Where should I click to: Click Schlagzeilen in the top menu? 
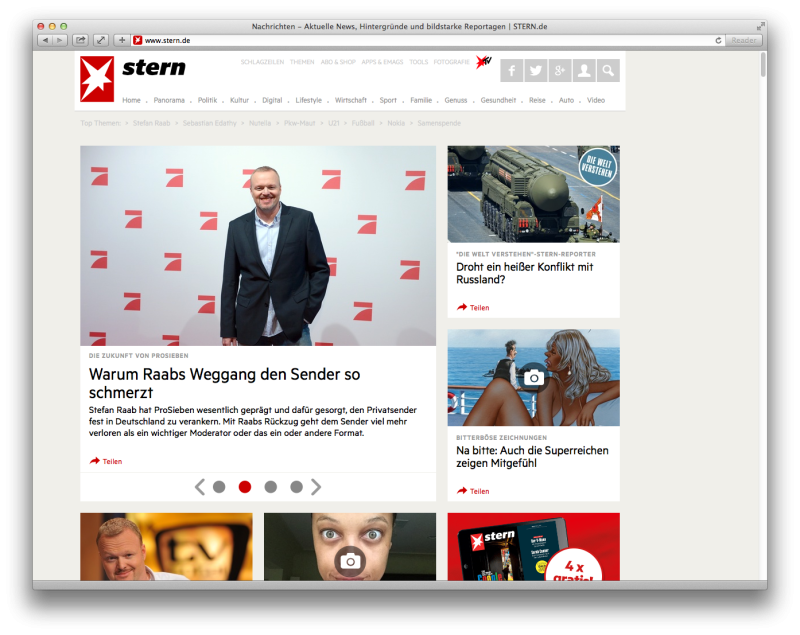pyautogui.click(x=262, y=62)
